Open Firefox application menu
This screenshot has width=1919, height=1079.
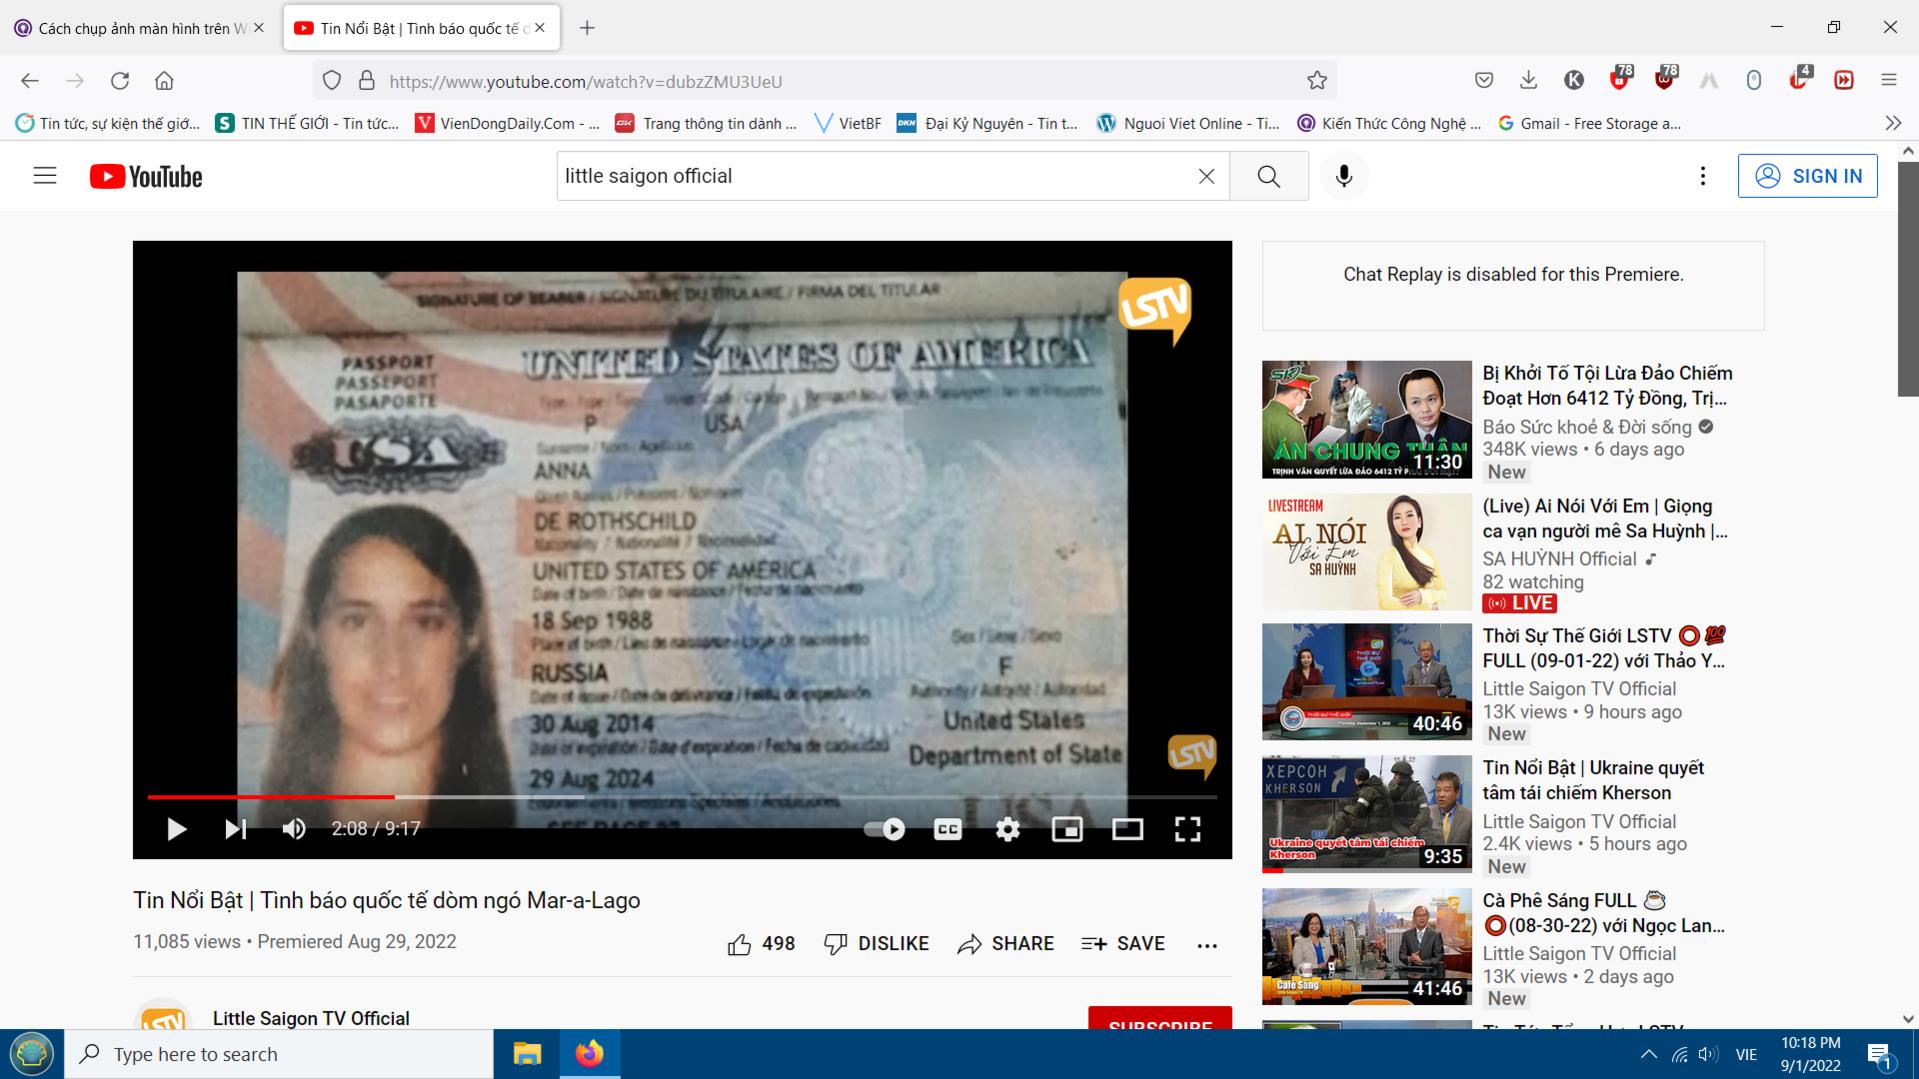pos(1889,81)
